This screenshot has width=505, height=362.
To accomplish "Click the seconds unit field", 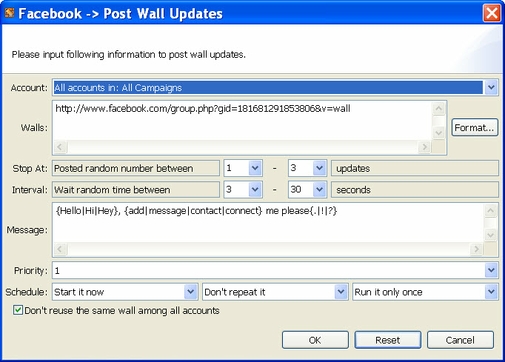I will [x=415, y=190].
